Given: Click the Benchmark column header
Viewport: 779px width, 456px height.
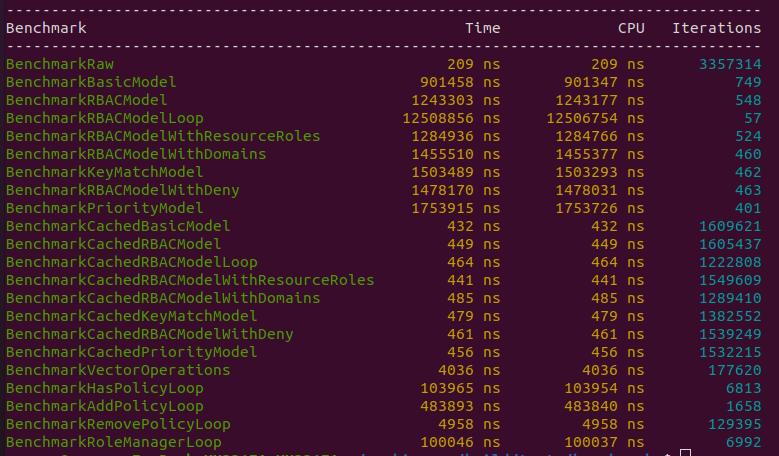Looking at the screenshot, I should tap(46, 28).
